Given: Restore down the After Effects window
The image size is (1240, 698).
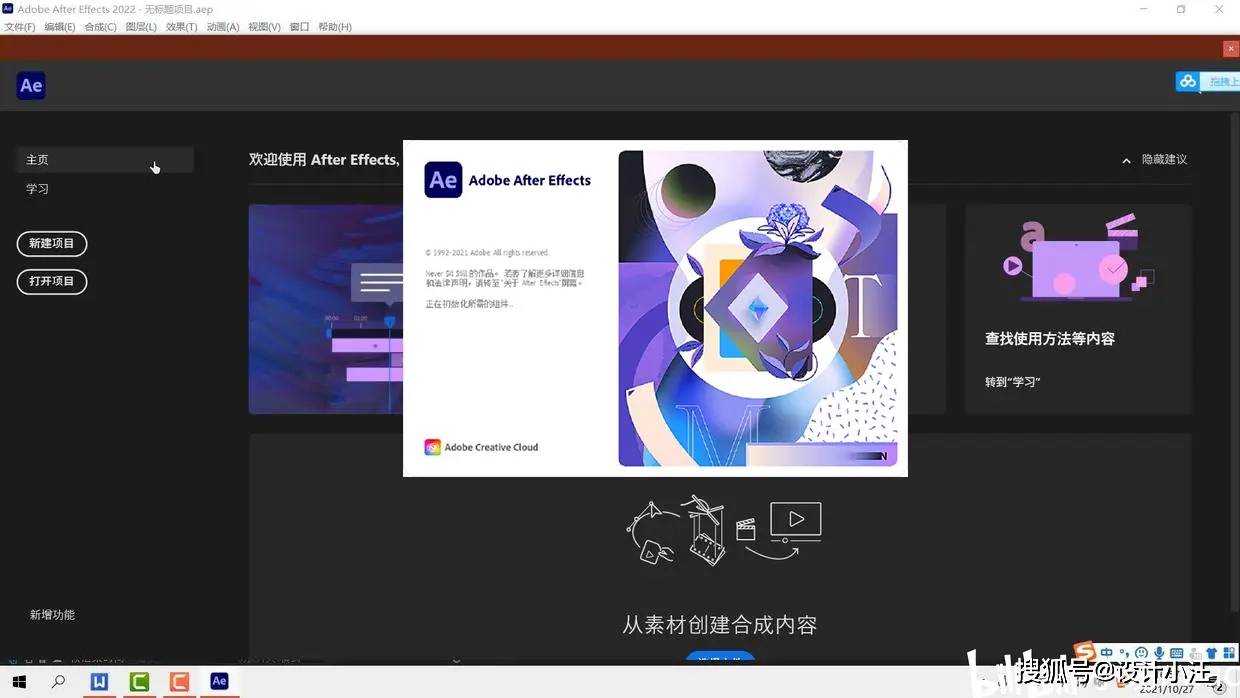Looking at the screenshot, I should pyautogui.click(x=1181, y=9).
